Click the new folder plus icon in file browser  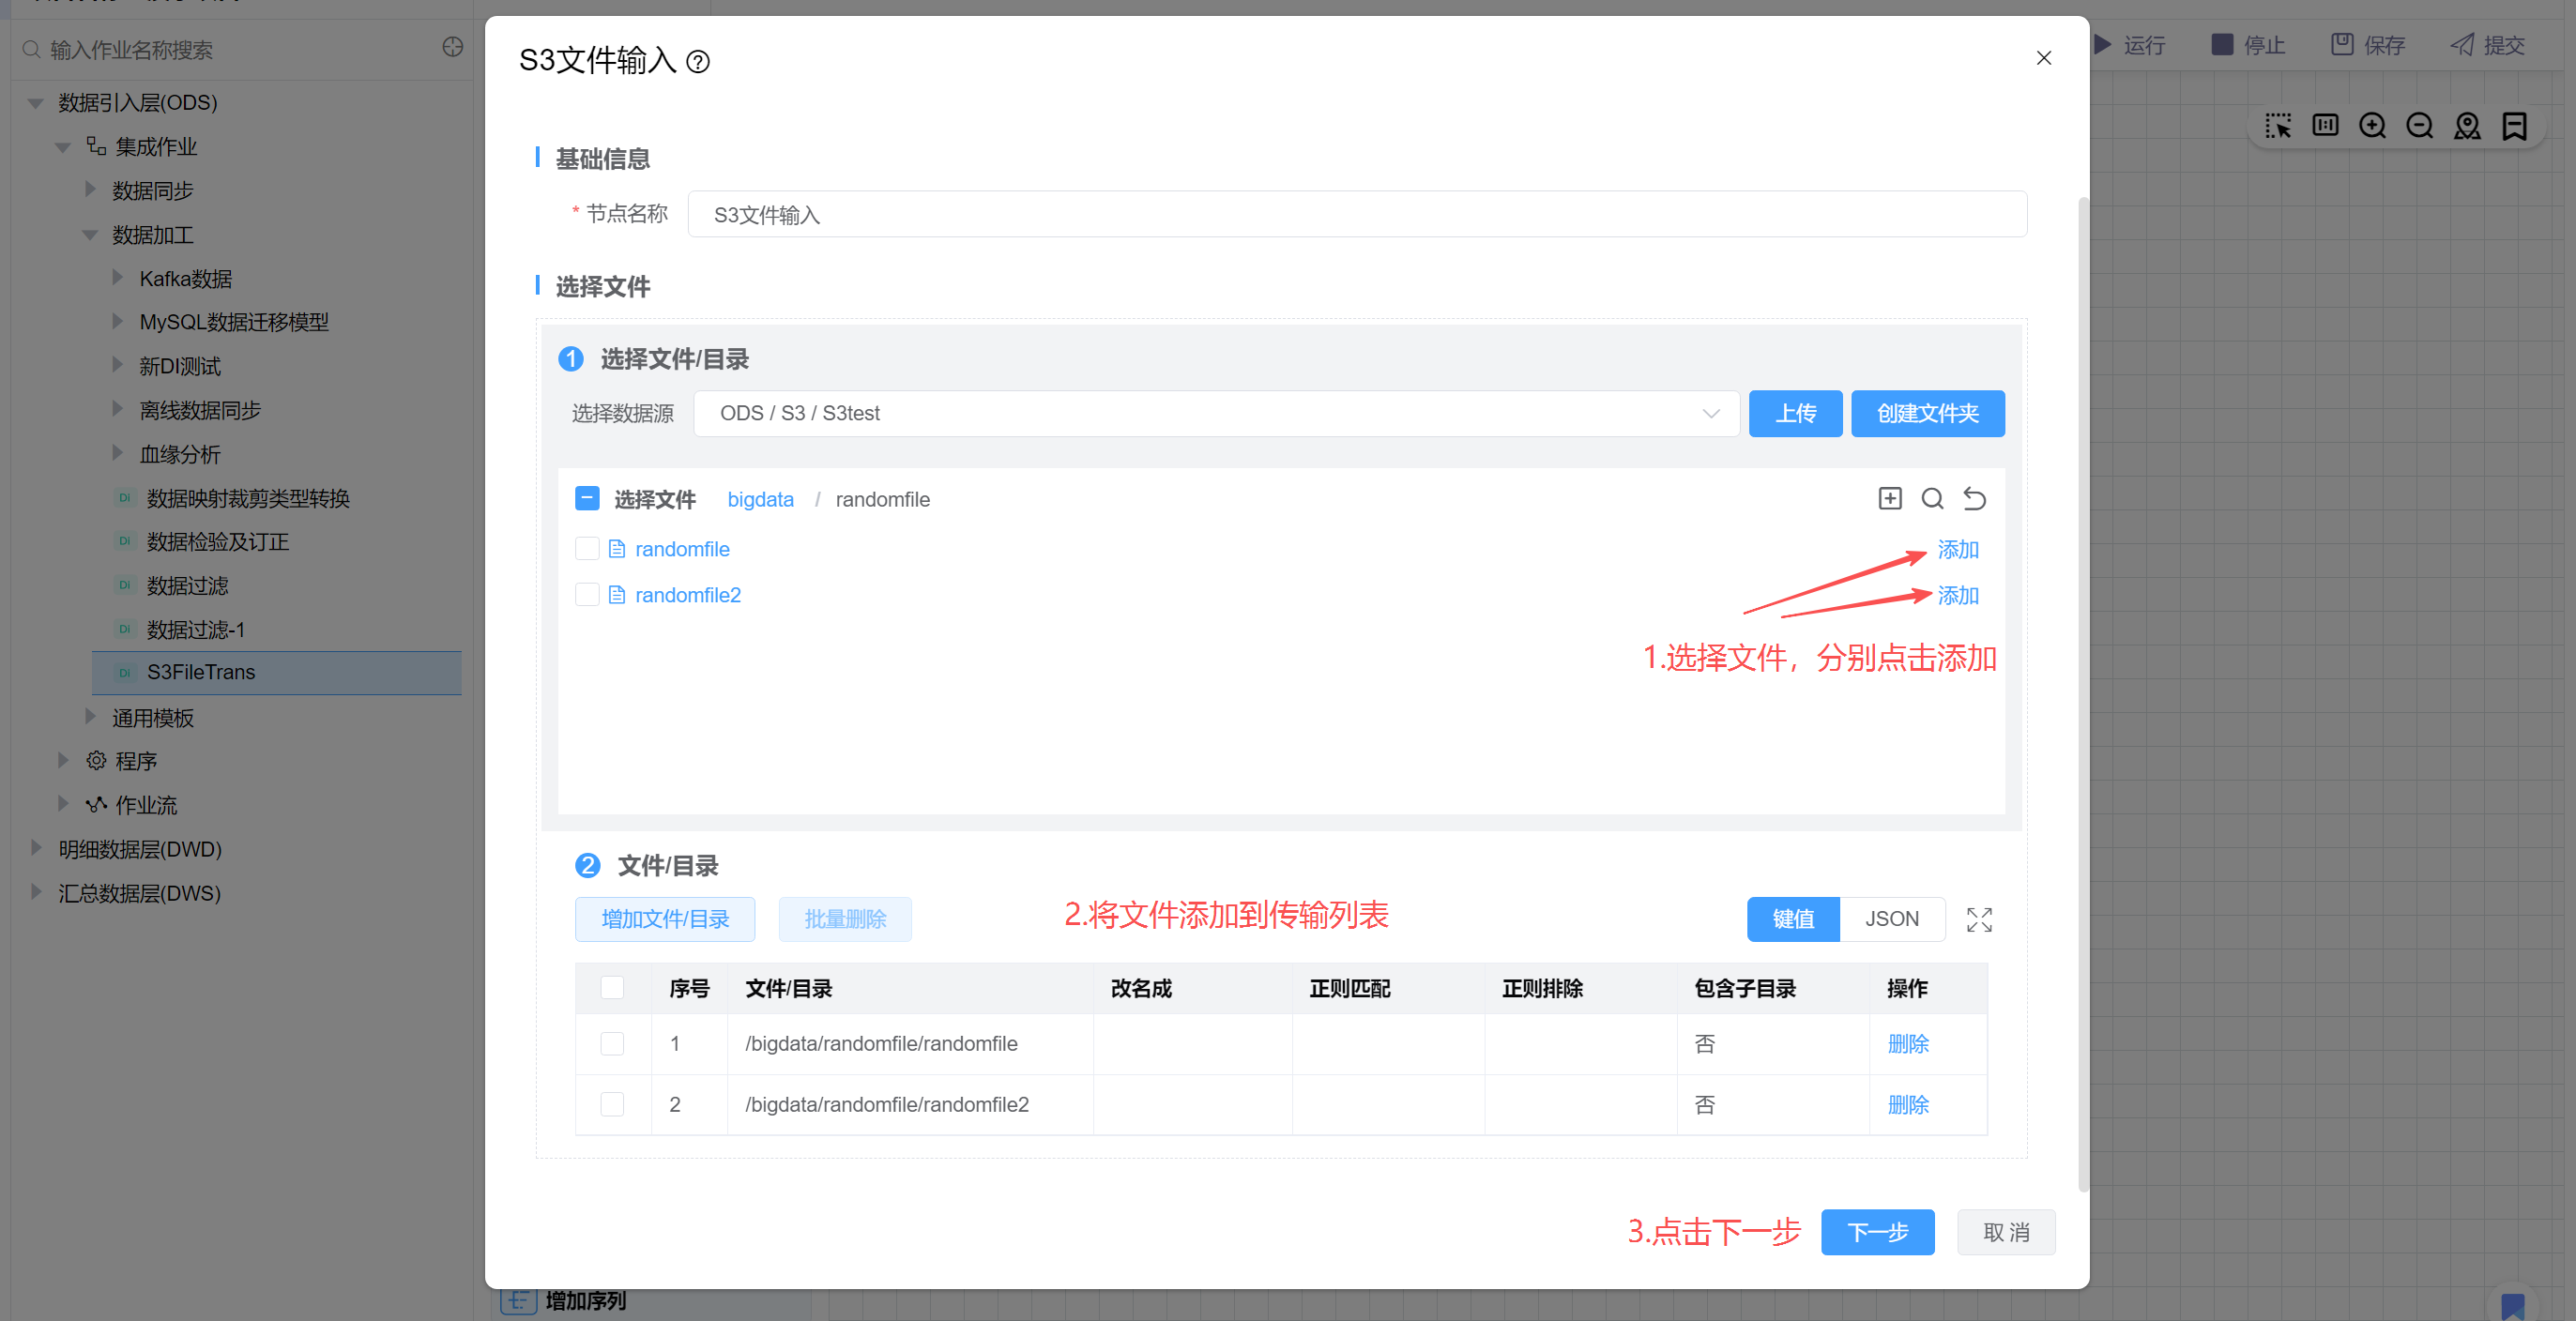coord(1889,498)
